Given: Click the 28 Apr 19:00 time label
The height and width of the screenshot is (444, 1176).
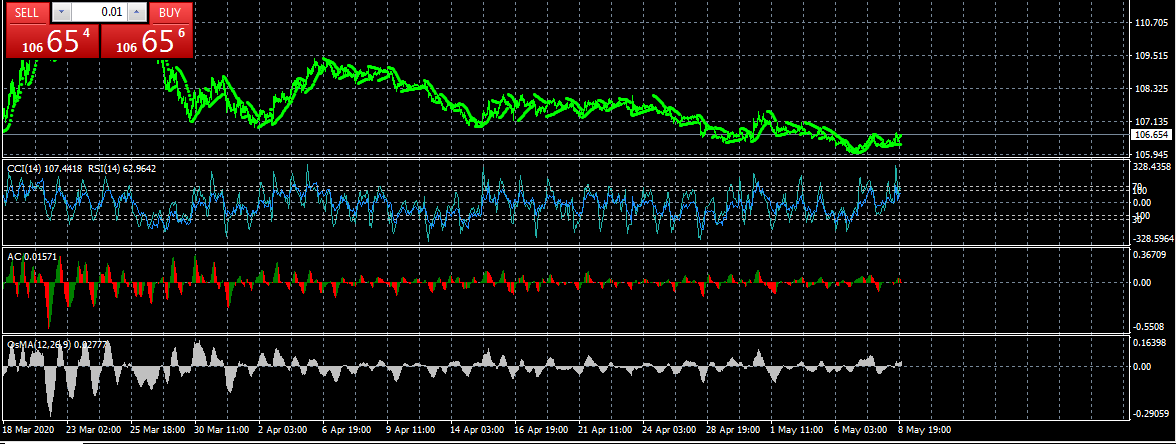Looking at the screenshot, I should [734, 430].
